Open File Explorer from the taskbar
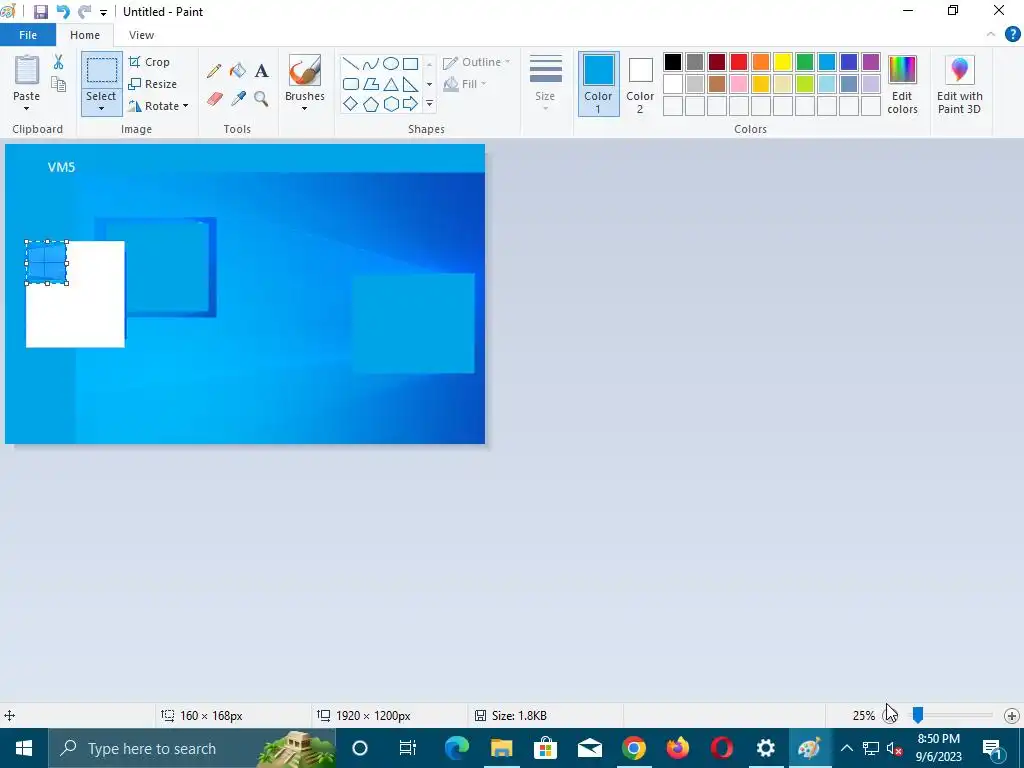The height and width of the screenshot is (768, 1024). pos(501,748)
